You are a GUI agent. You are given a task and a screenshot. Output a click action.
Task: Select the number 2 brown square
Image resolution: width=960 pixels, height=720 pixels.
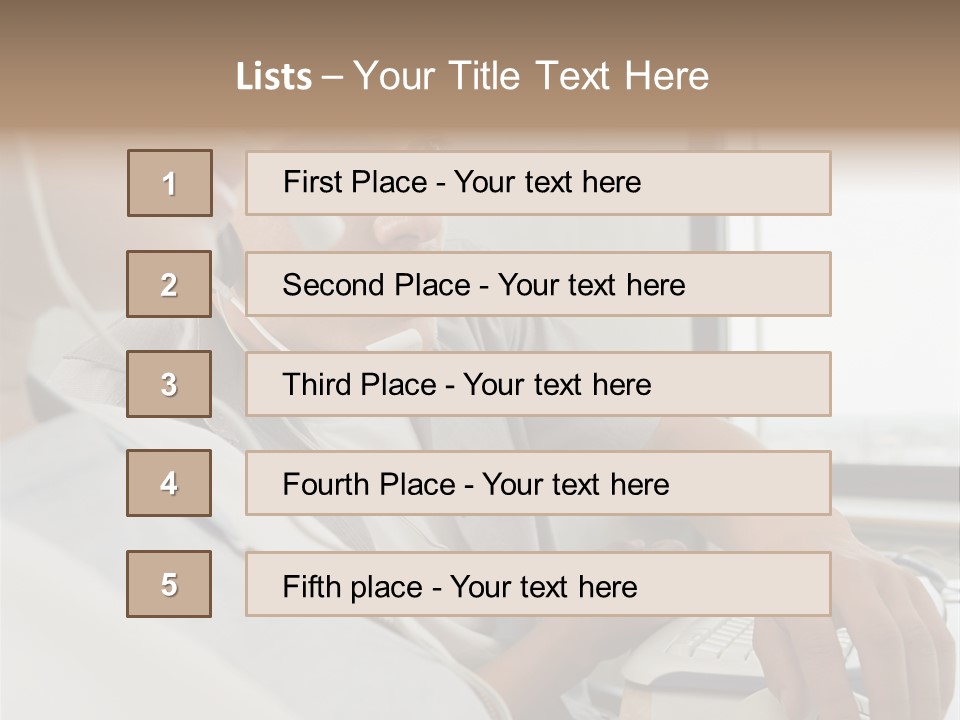(x=169, y=284)
